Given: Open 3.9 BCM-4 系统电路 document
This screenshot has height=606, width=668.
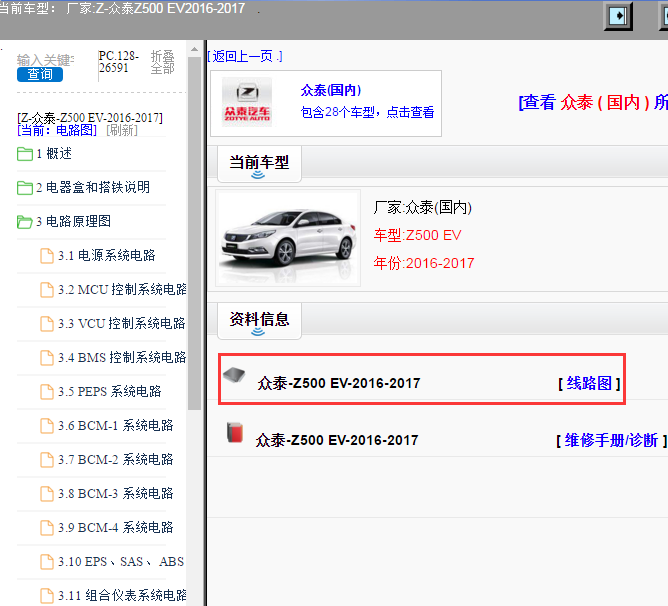Looking at the screenshot, I should pos(115,528).
